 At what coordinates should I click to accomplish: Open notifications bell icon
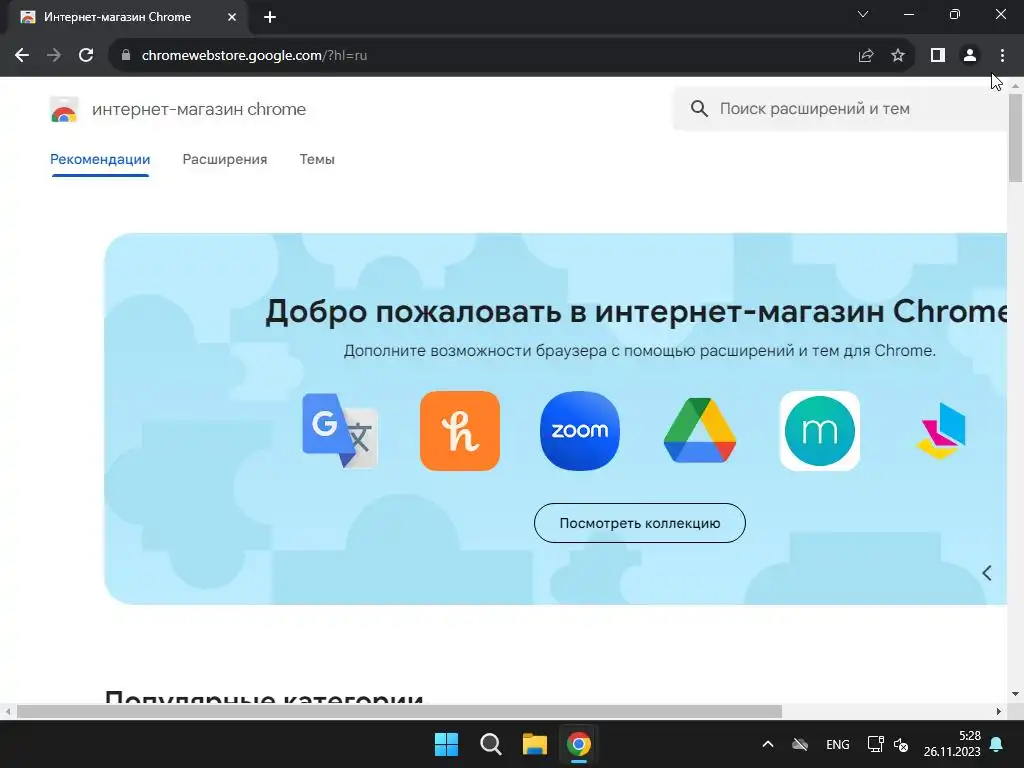[x=997, y=744]
